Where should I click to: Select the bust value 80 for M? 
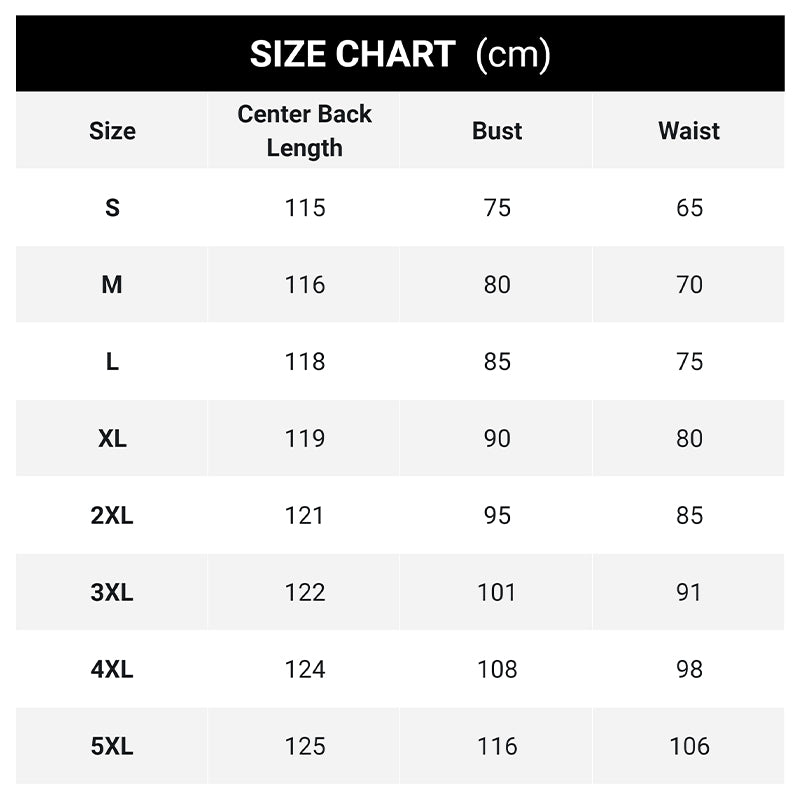coord(497,285)
